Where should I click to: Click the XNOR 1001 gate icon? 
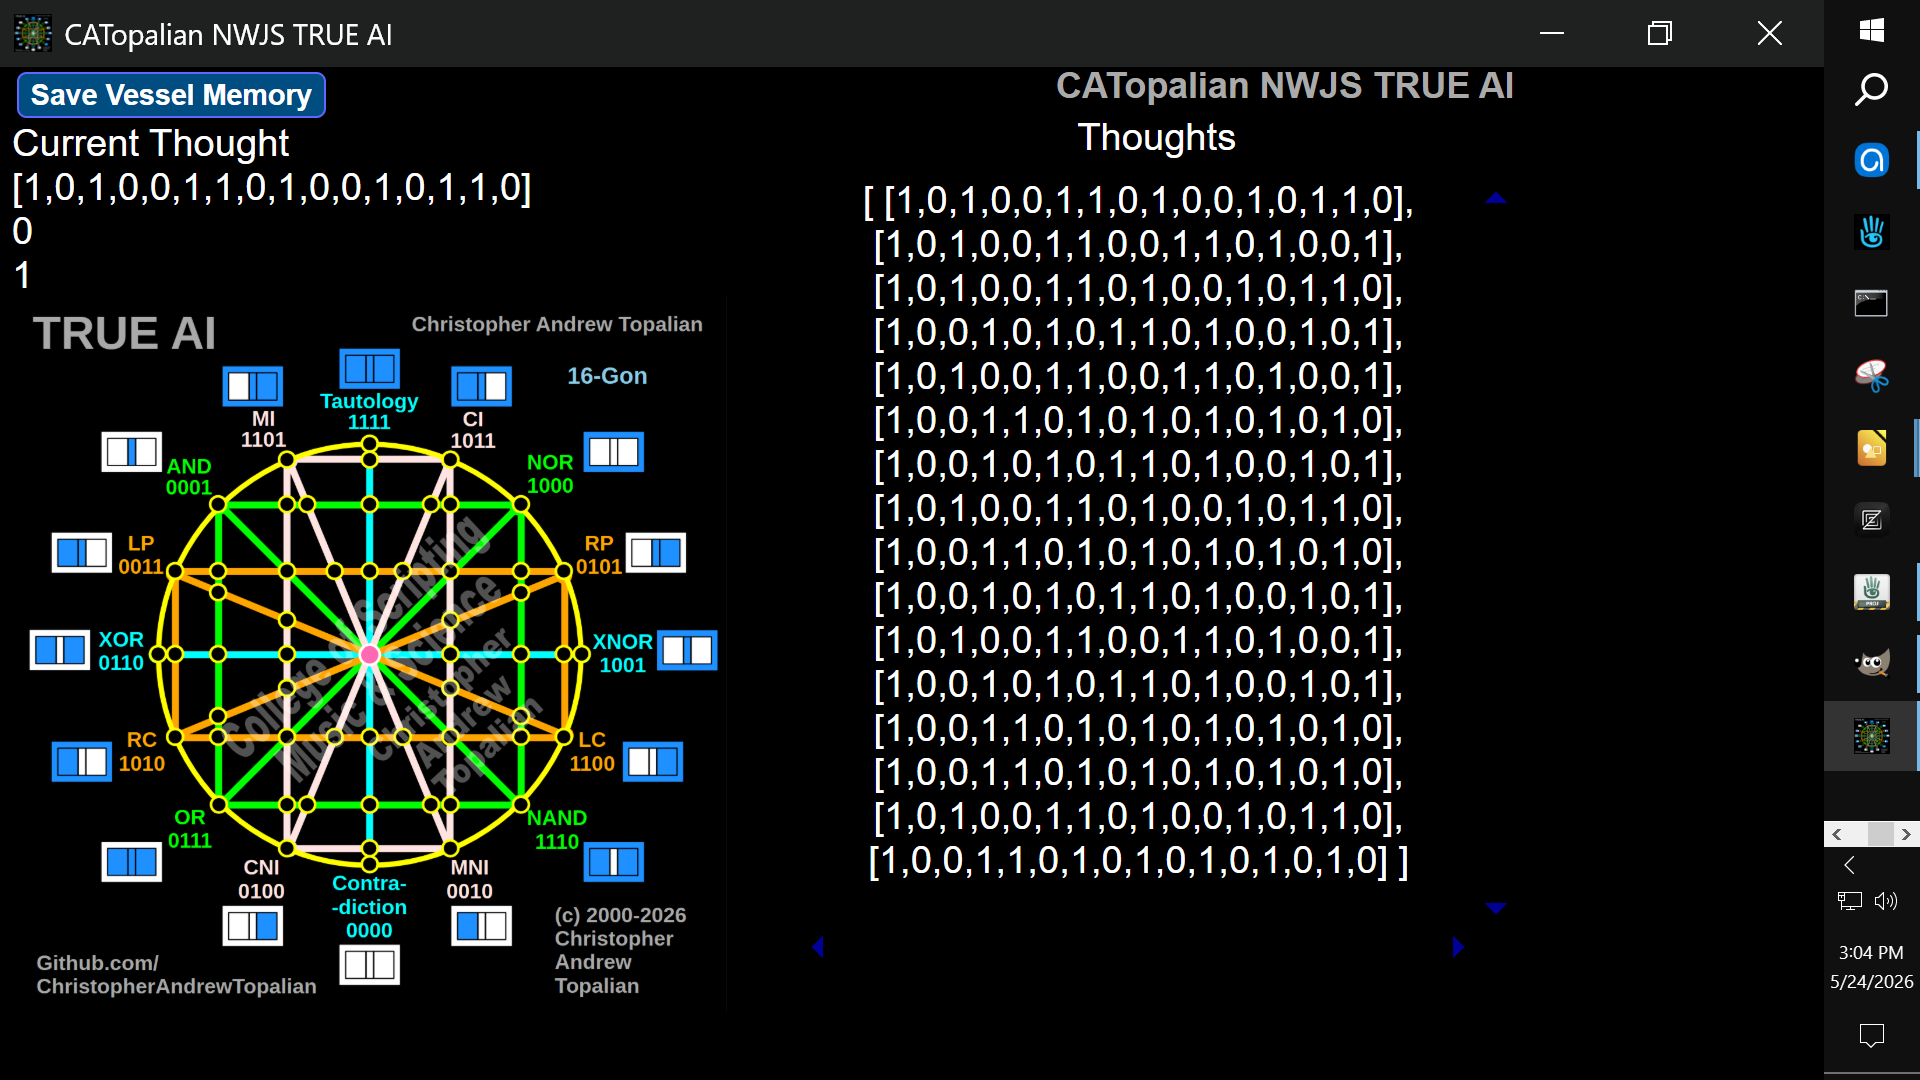pos(687,650)
